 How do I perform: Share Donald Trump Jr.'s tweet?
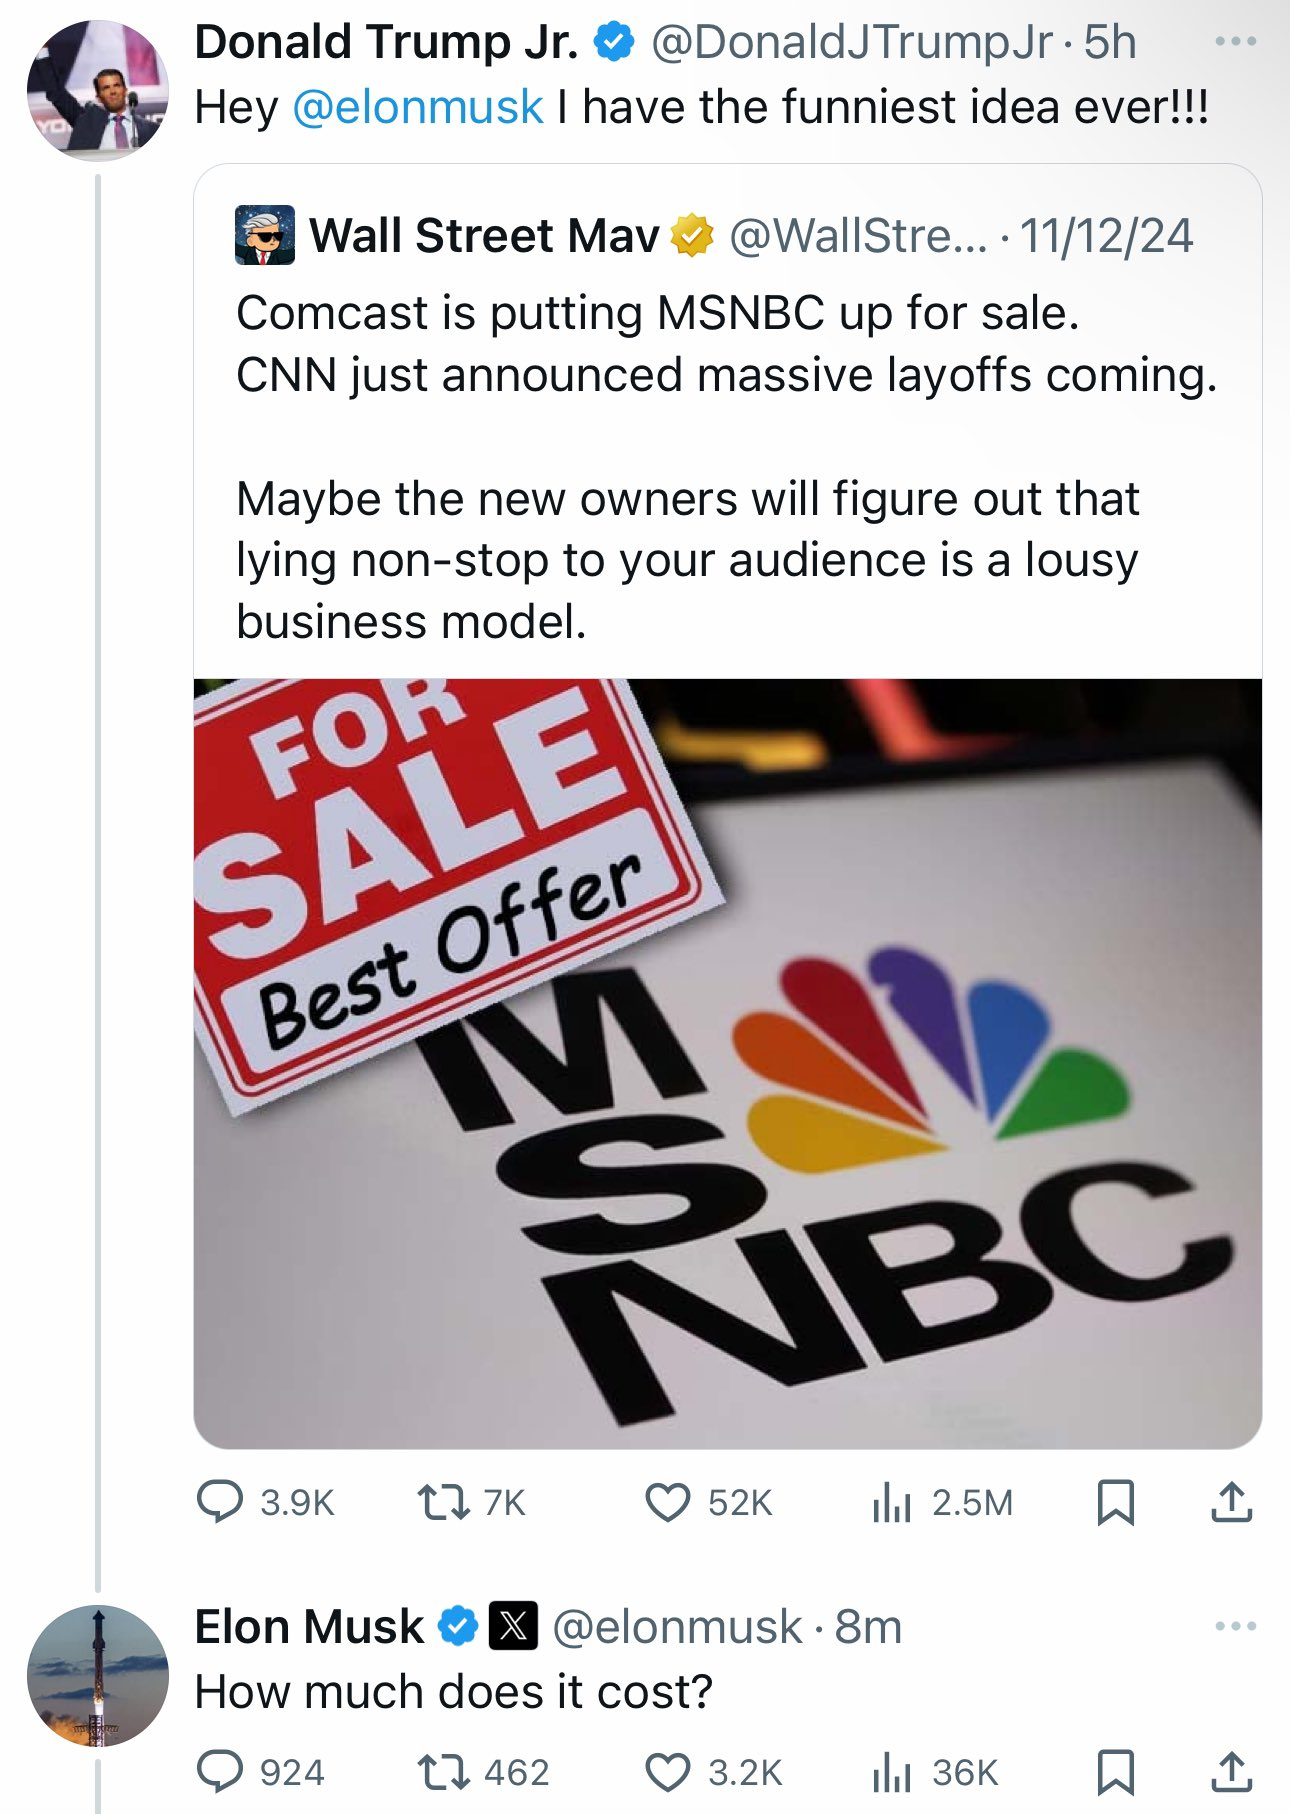[x=1231, y=1502]
